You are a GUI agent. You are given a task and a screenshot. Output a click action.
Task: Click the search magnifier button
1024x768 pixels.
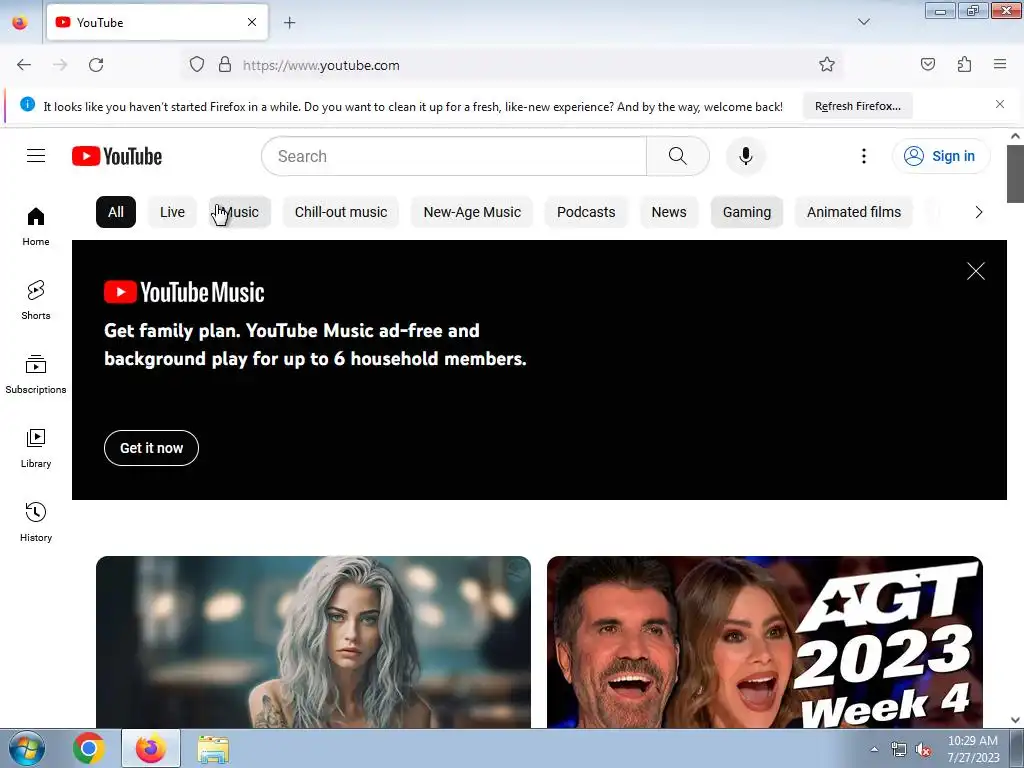tap(678, 156)
